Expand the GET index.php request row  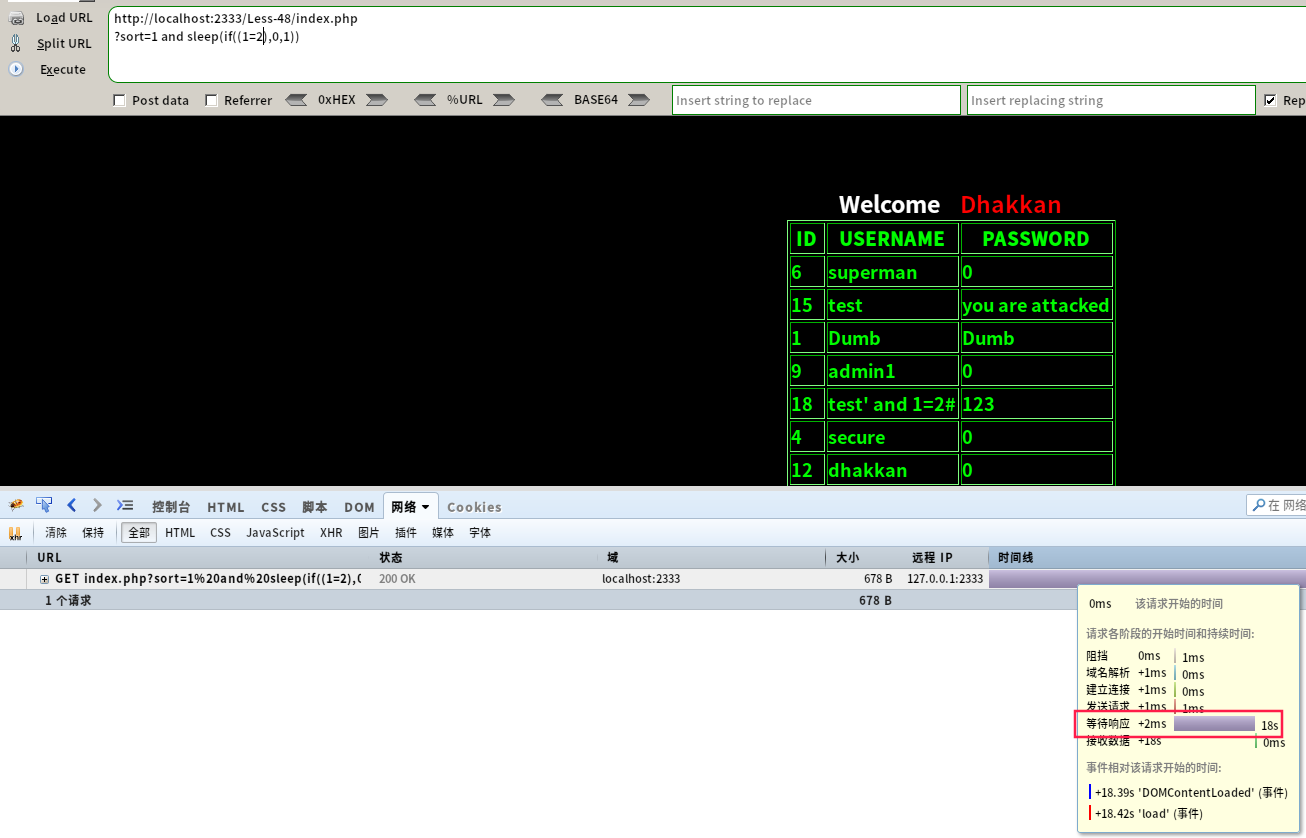[x=44, y=579]
